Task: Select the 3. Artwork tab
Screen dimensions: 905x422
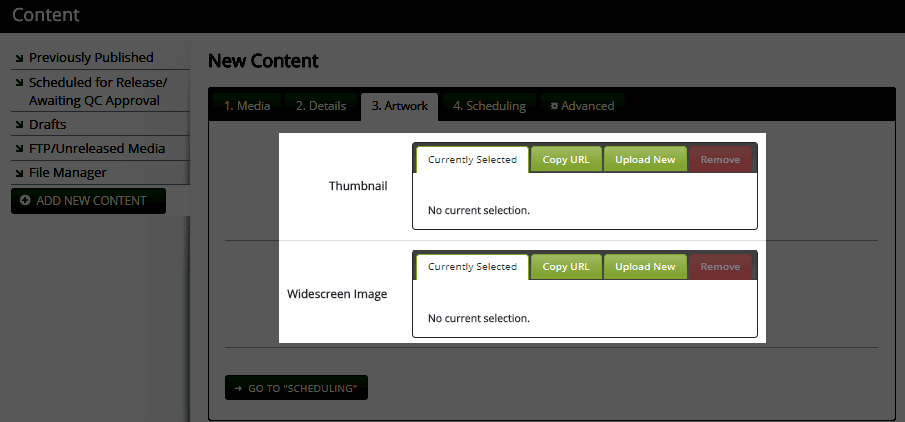Action: [x=399, y=106]
